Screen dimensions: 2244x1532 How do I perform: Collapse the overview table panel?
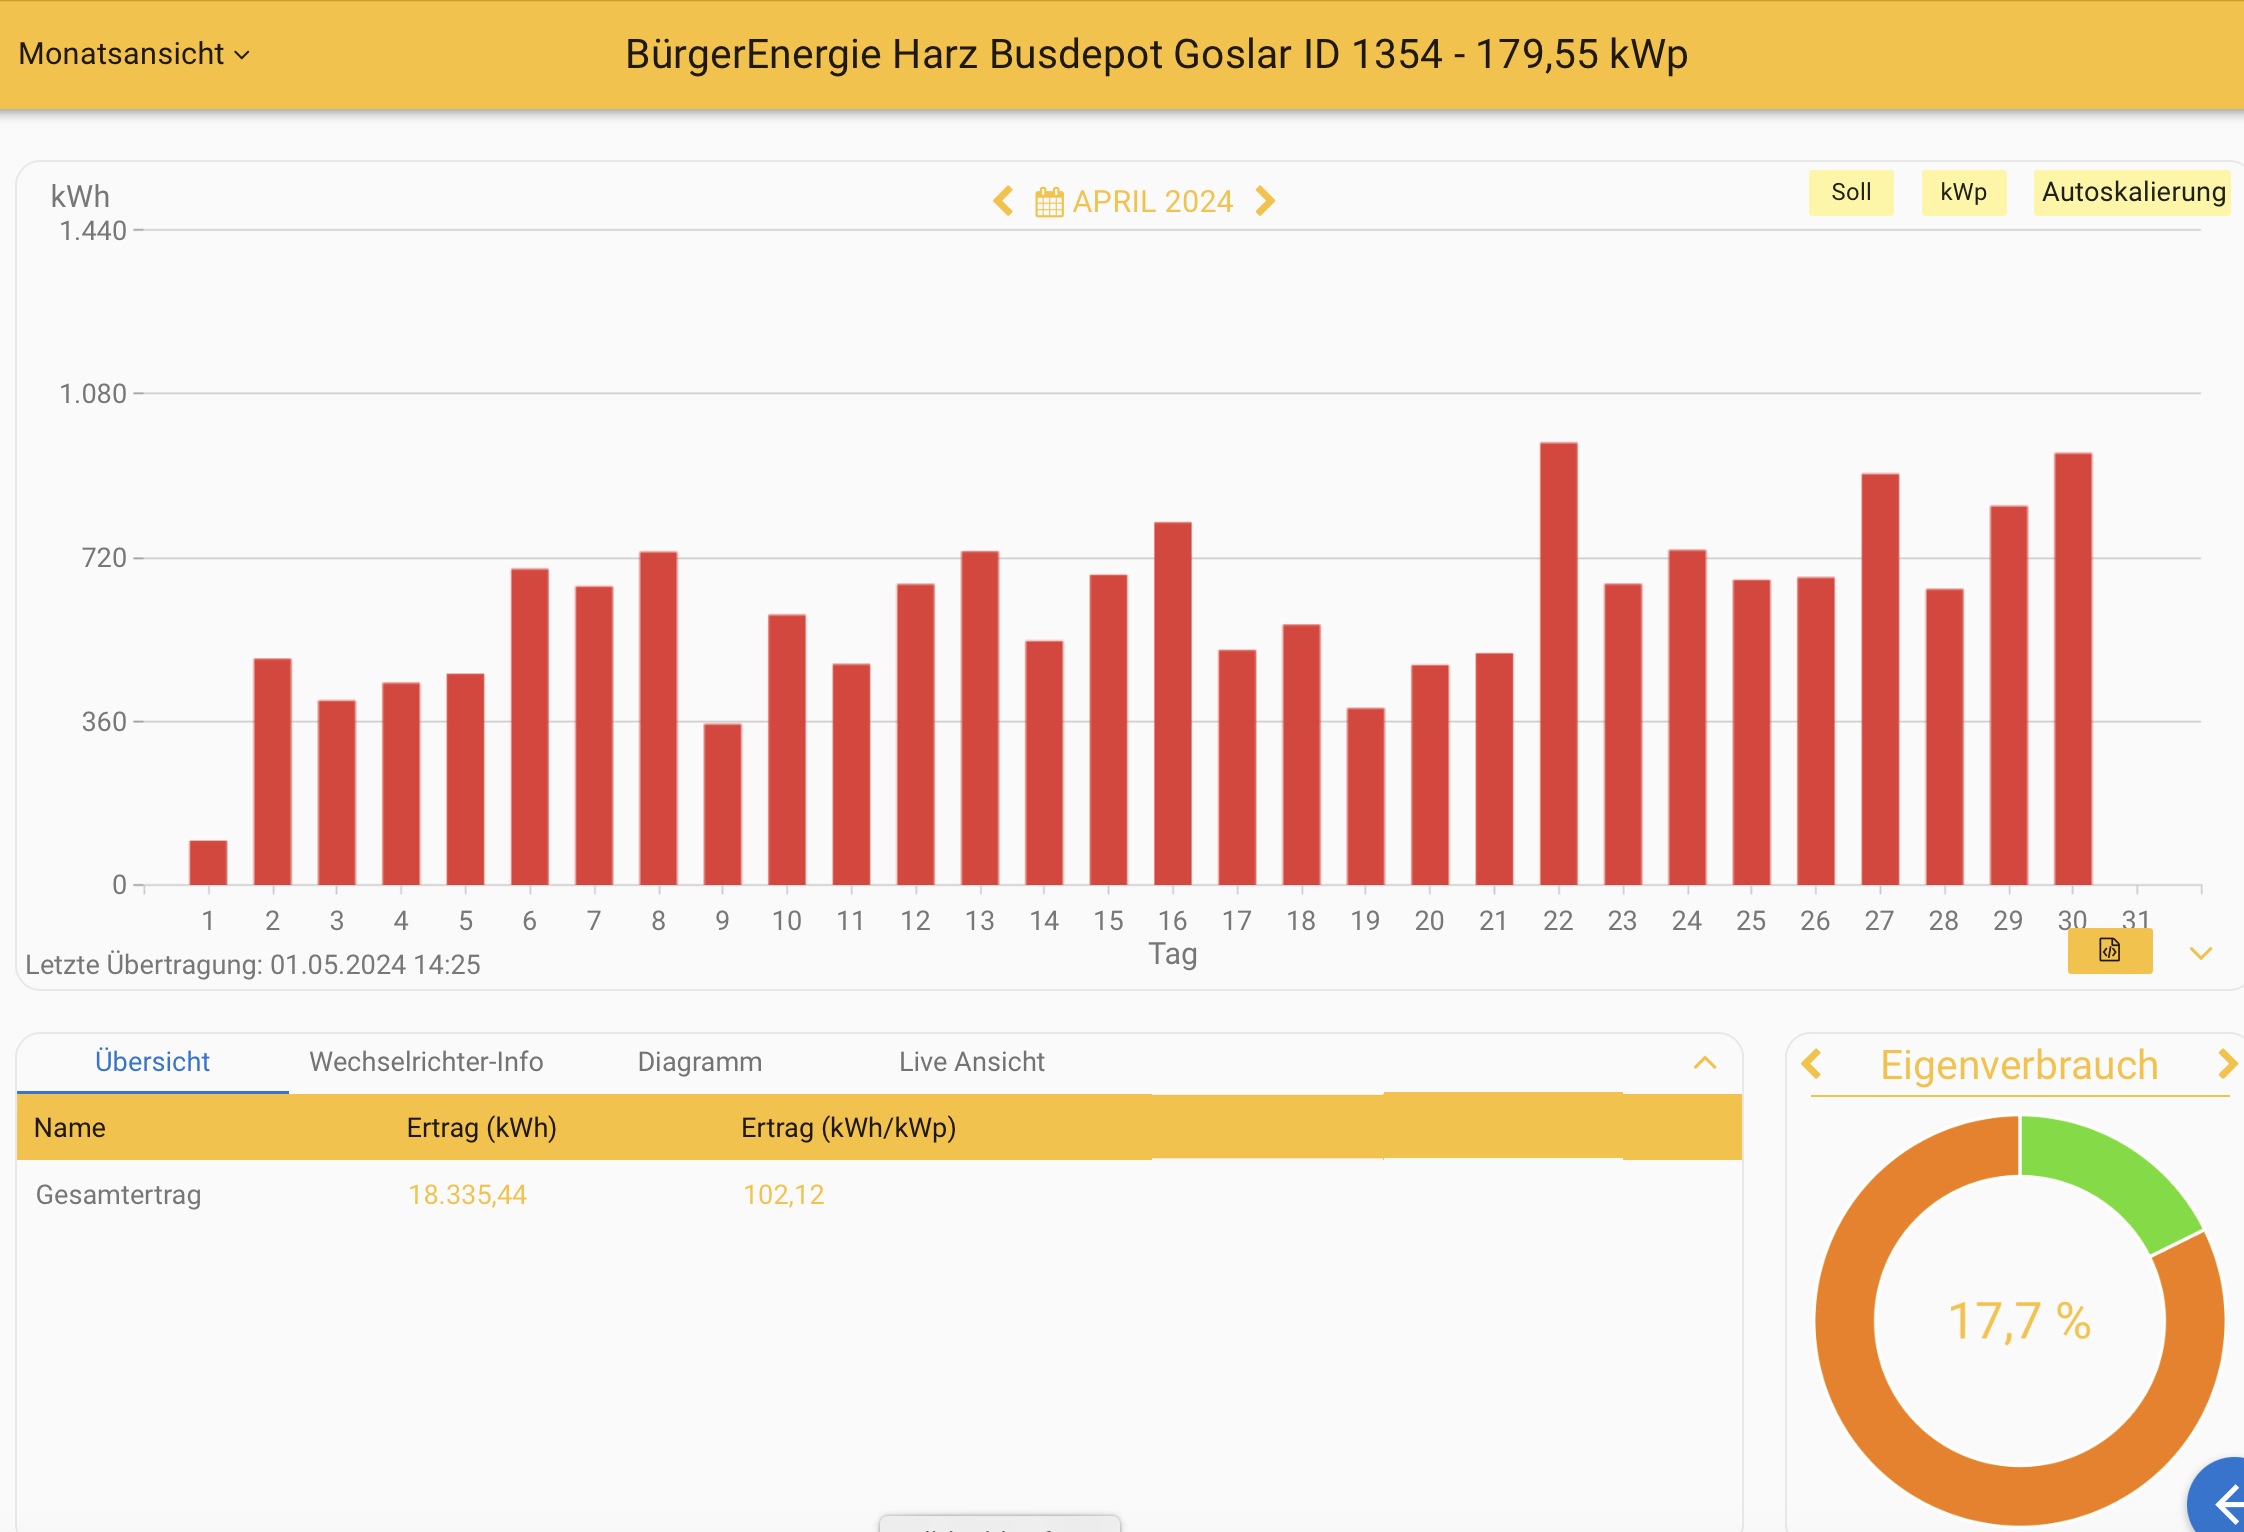coord(1705,1062)
